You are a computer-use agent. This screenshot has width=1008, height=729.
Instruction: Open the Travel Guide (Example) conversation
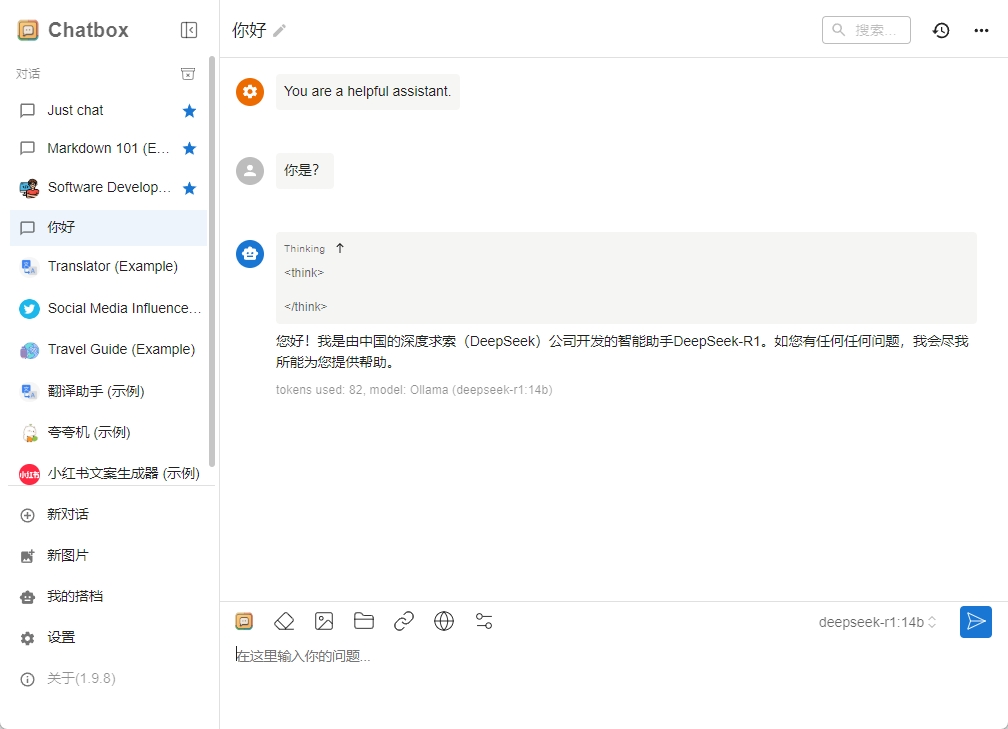pyautogui.click(x=120, y=350)
